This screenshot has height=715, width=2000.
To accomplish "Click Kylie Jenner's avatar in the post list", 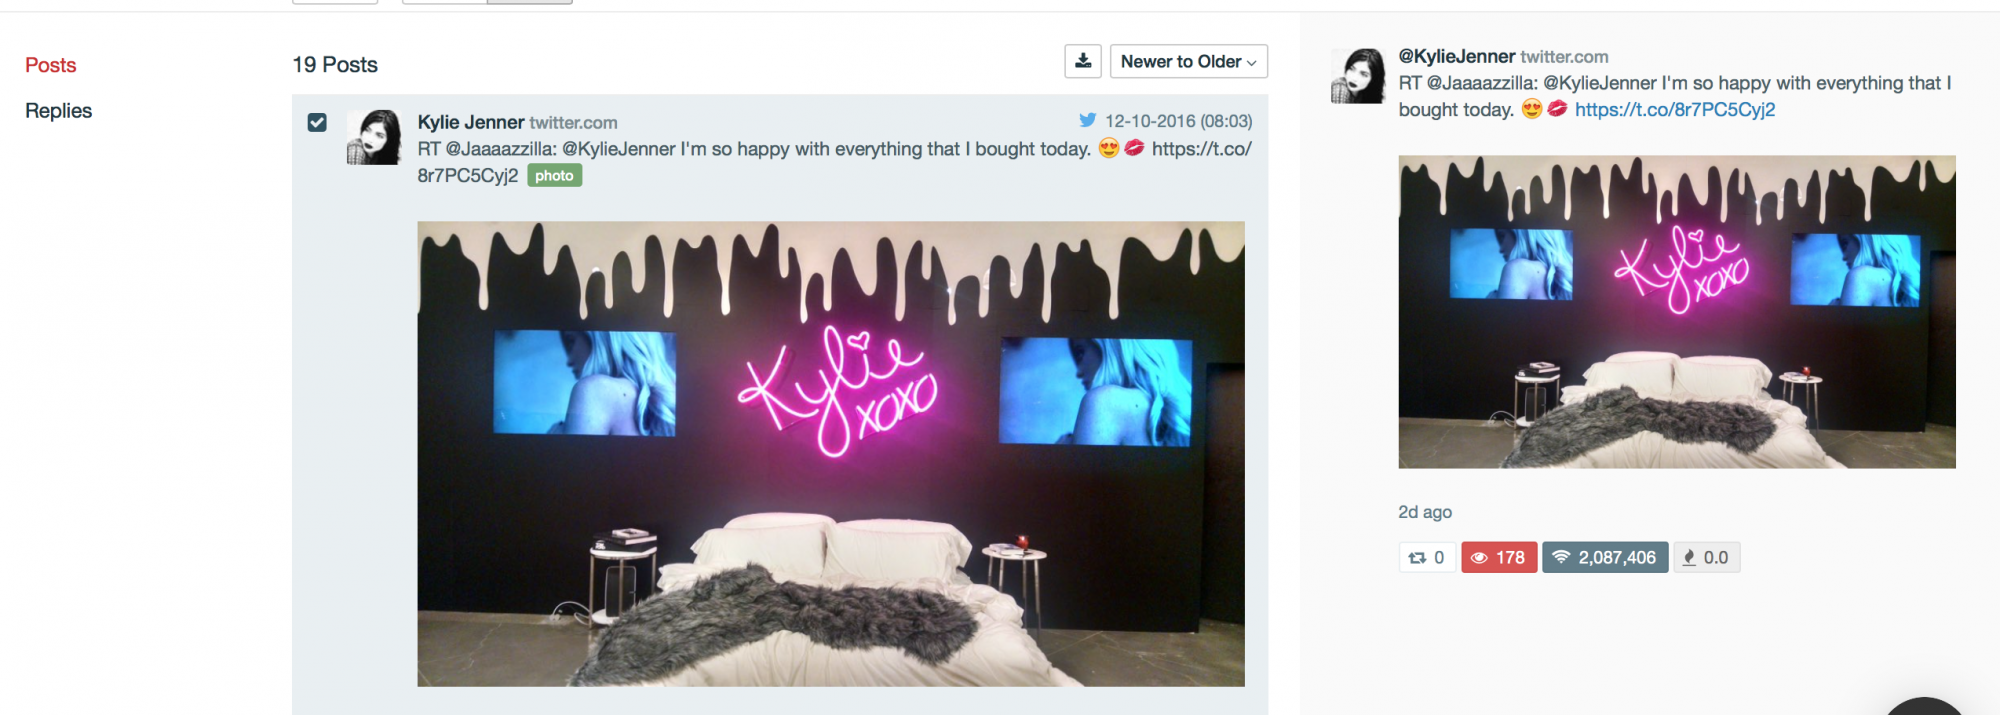I will pos(374,137).
